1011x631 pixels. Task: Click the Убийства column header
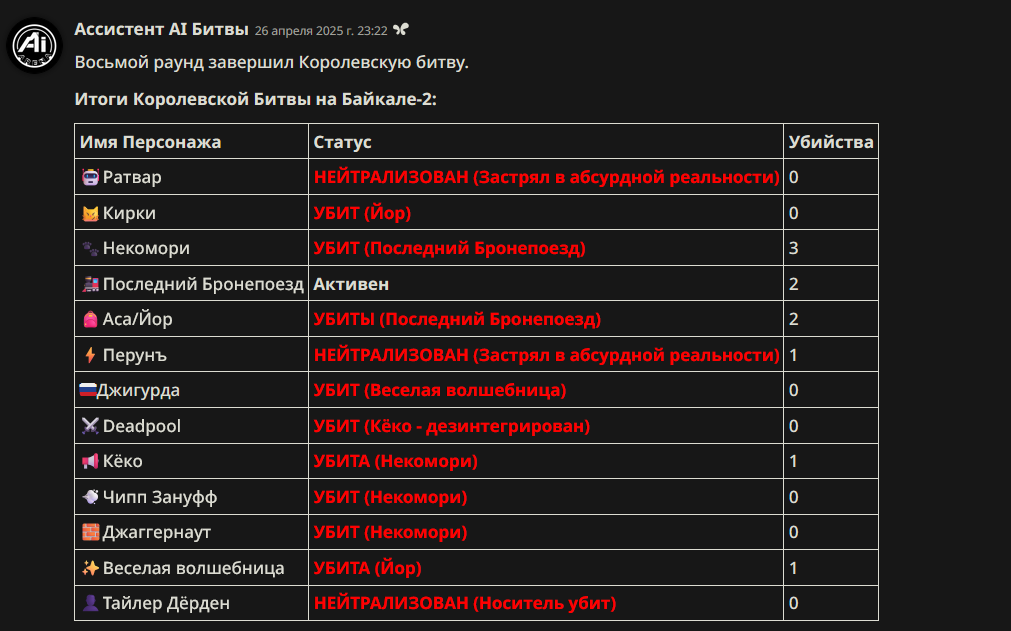(830, 142)
